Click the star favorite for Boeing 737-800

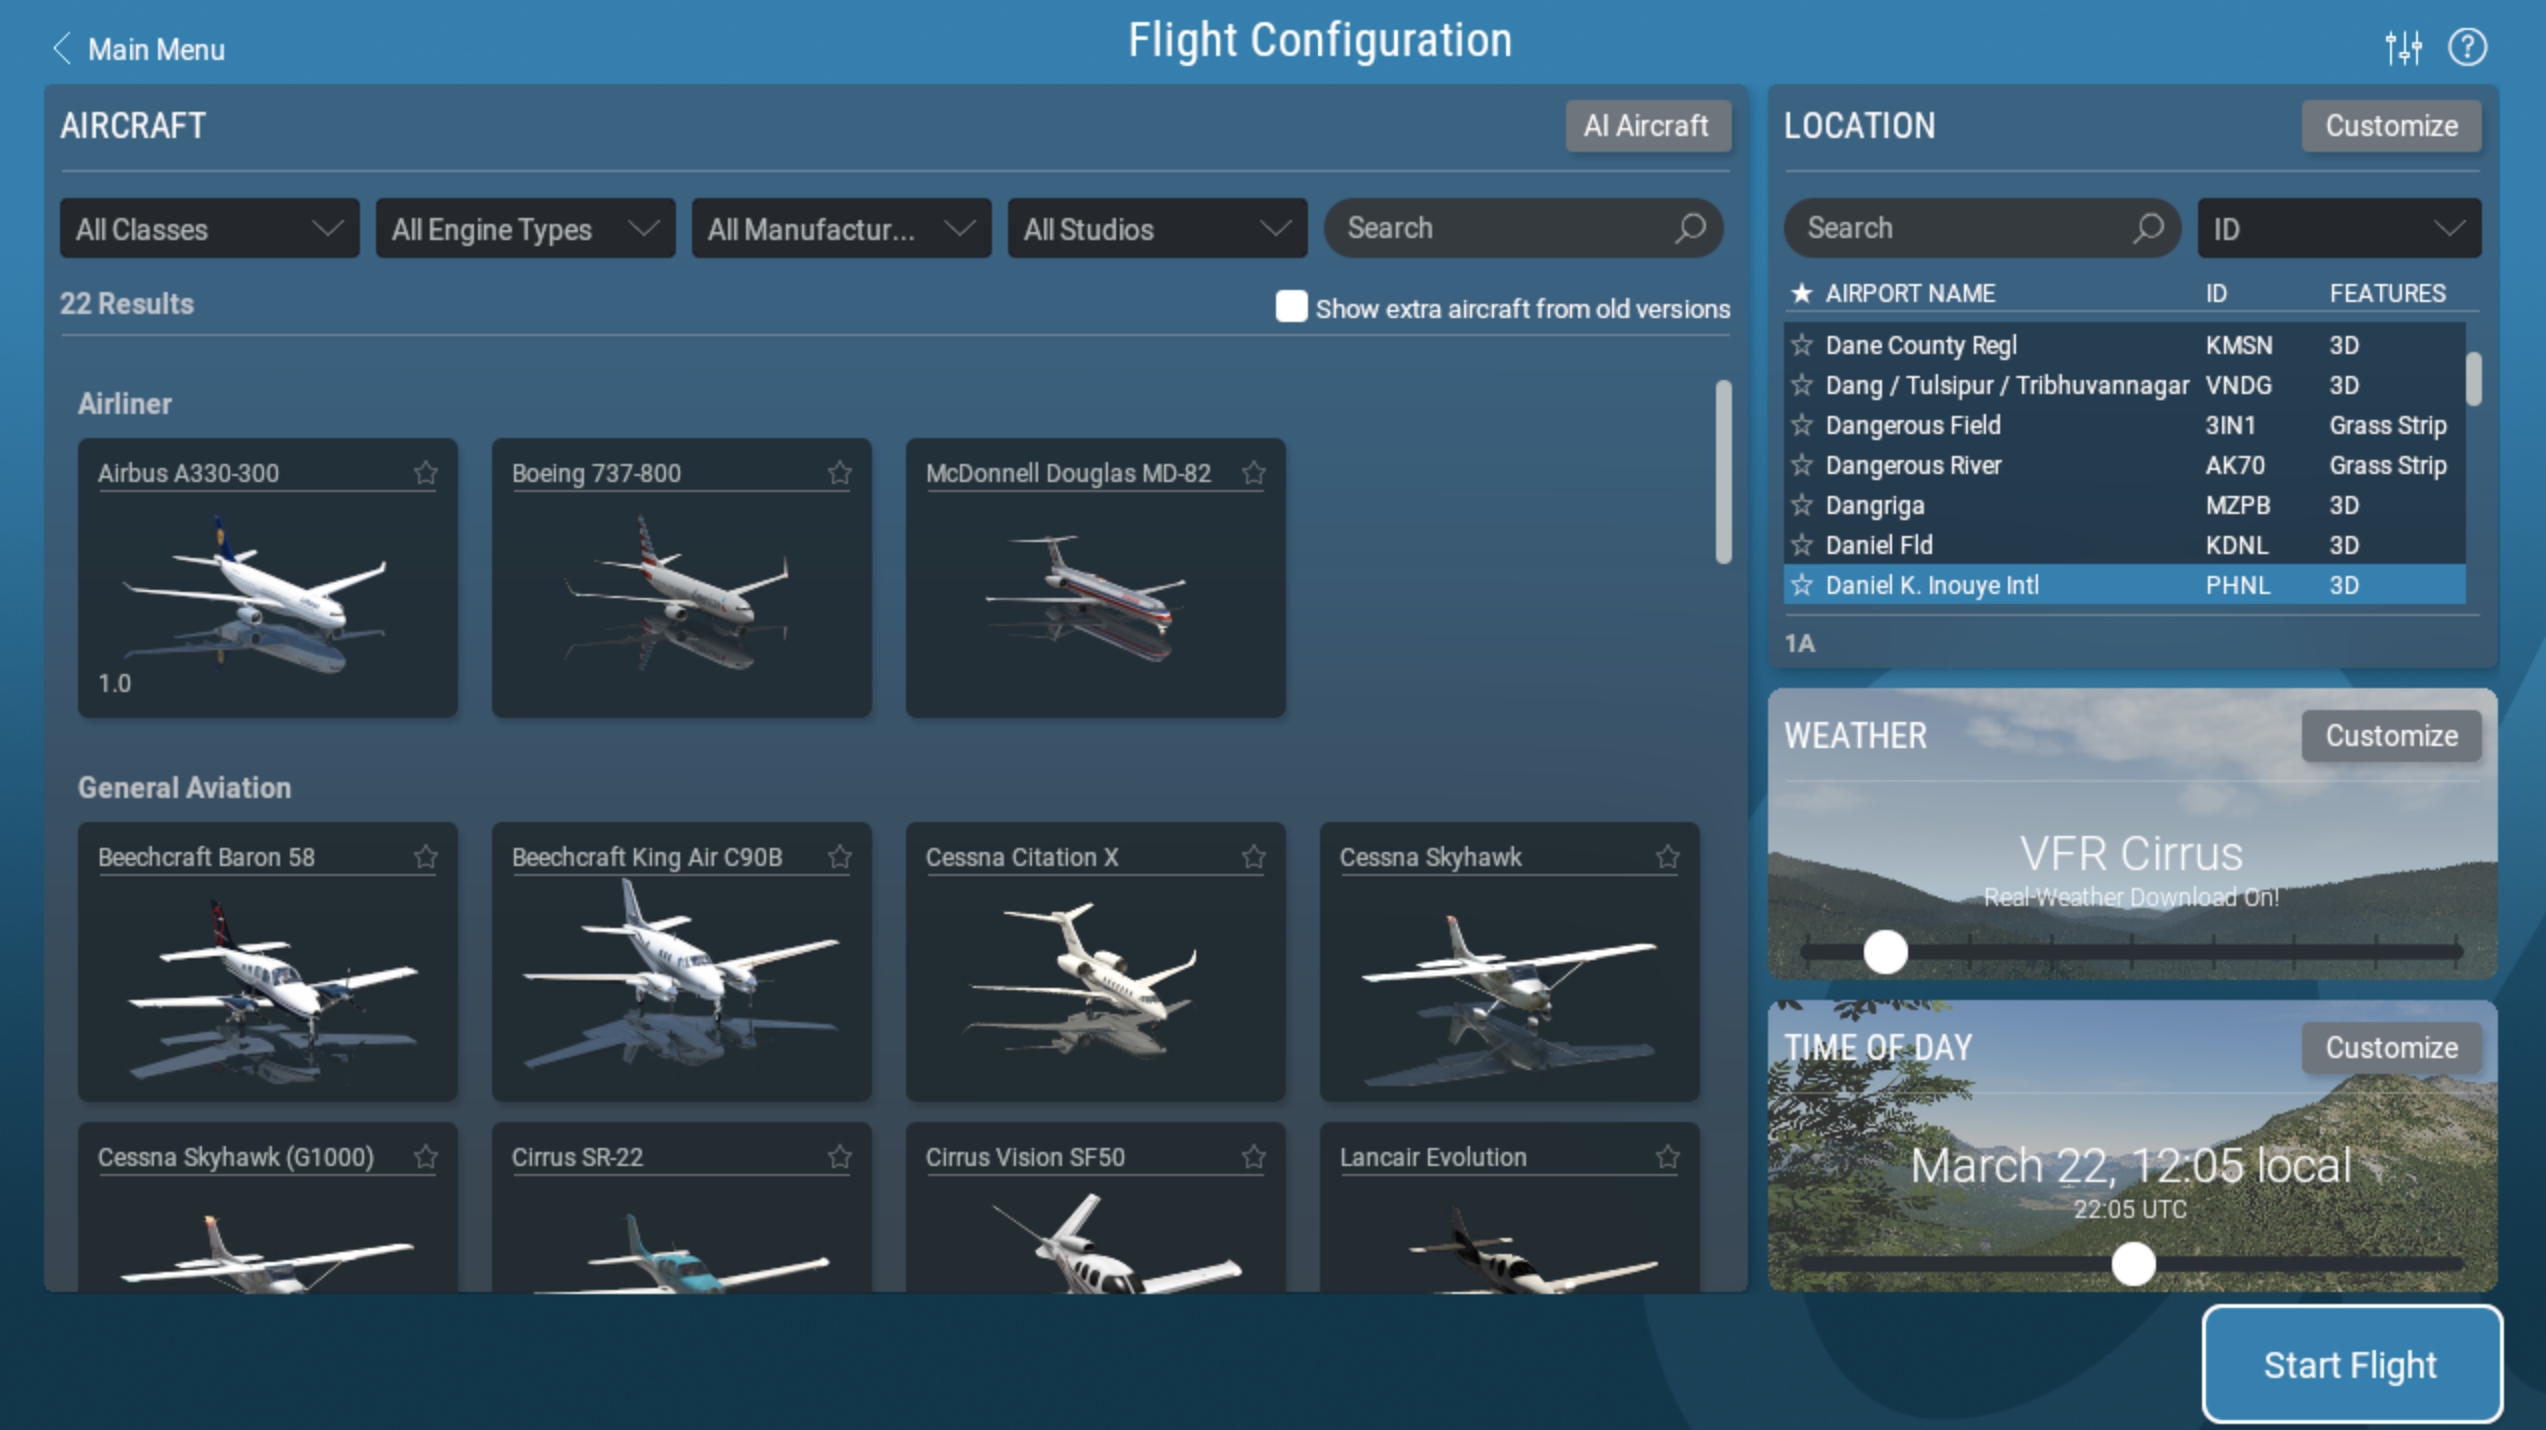coord(841,472)
